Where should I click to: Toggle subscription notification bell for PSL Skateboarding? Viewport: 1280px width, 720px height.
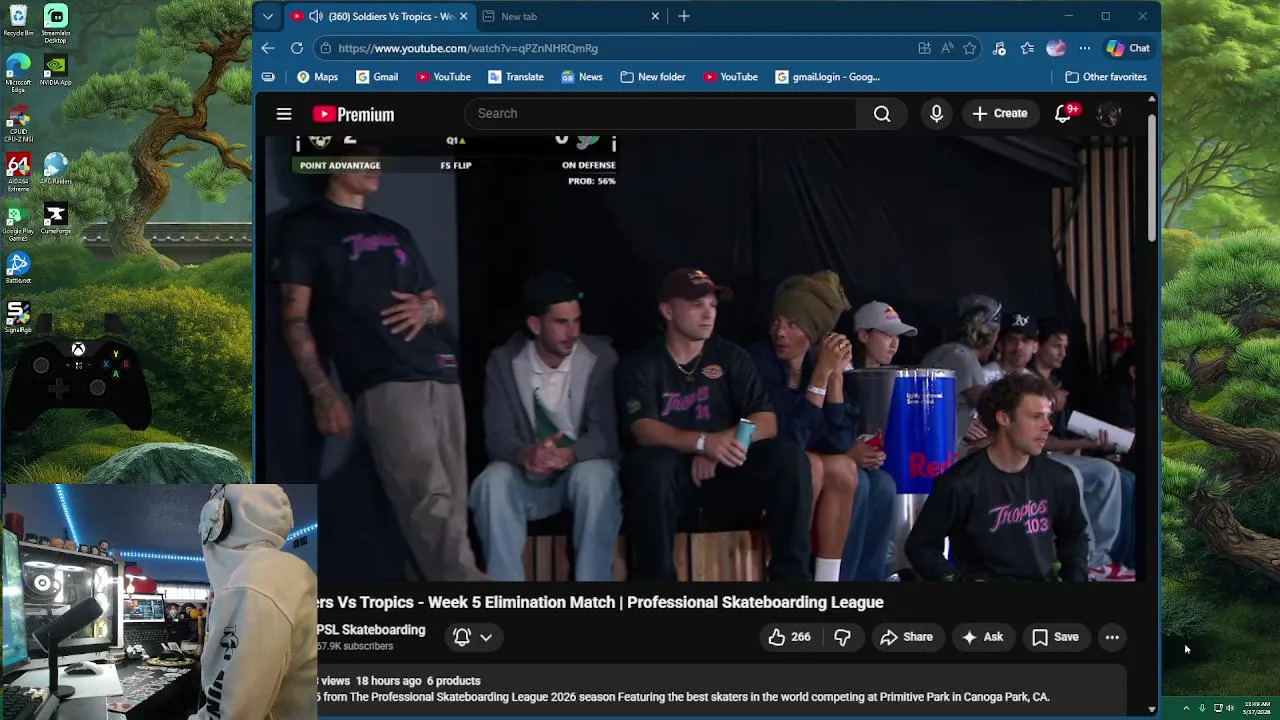pos(462,637)
